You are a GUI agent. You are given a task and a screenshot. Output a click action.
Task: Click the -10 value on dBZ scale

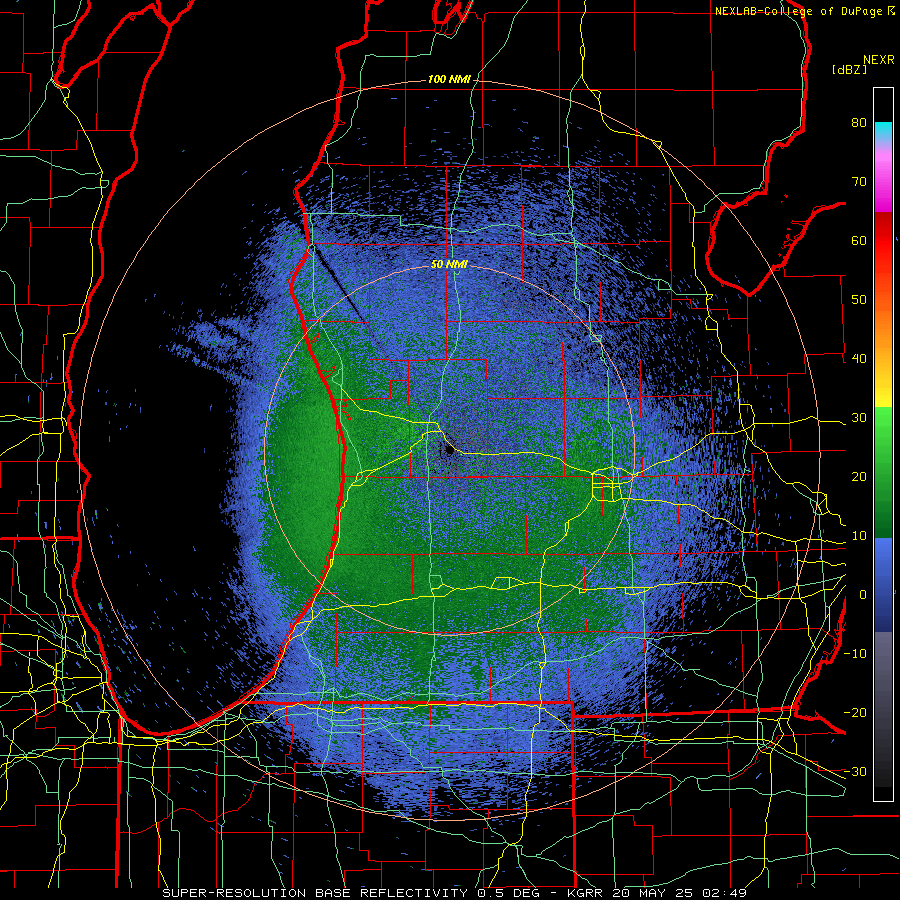tap(855, 654)
